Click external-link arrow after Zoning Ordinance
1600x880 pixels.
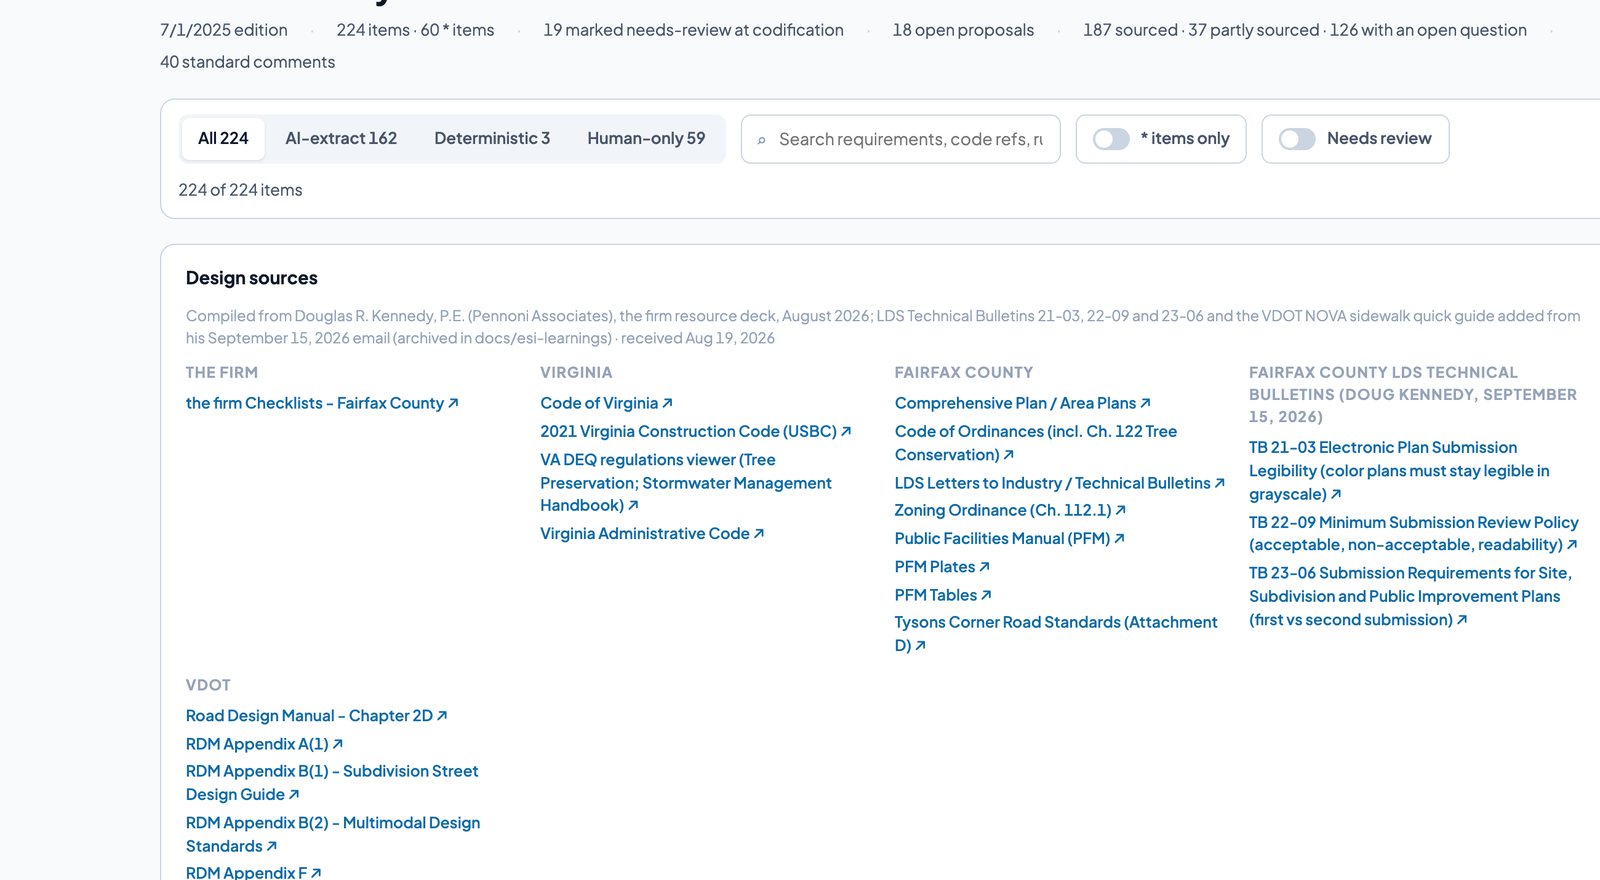pyautogui.click(x=1120, y=510)
